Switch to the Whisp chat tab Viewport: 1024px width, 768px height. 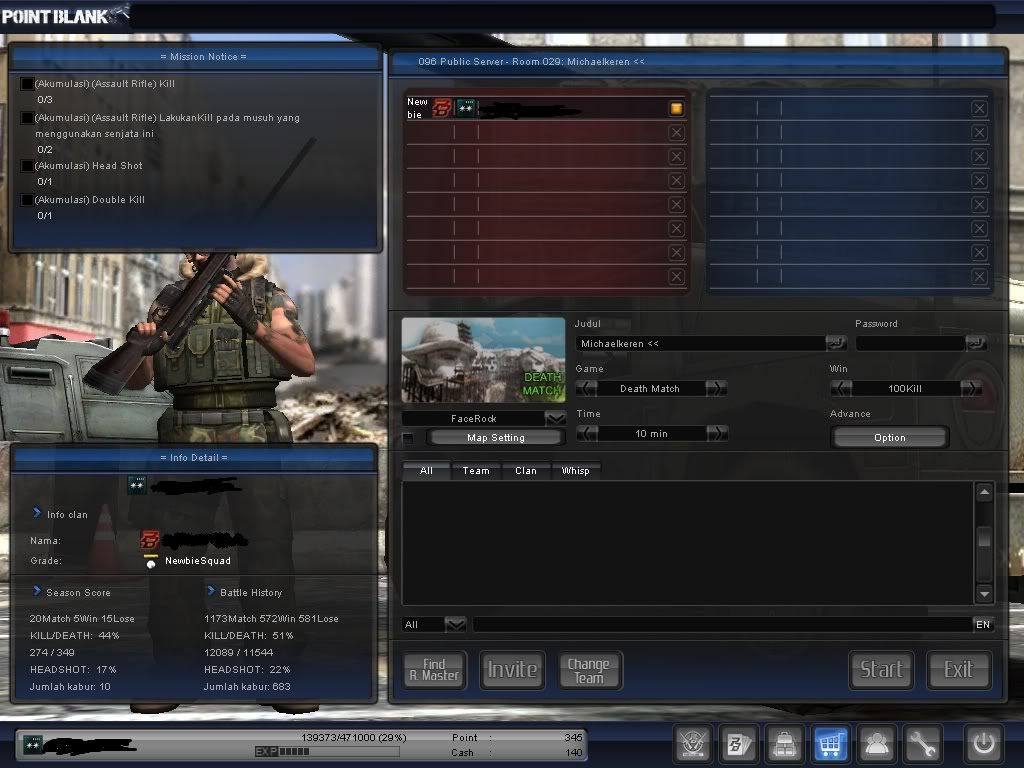click(x=575, y=471)
